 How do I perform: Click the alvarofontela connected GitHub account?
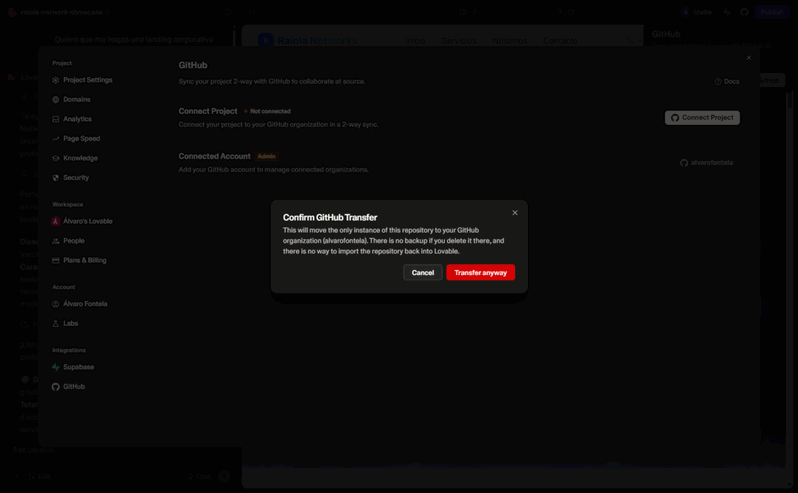(706, 163)
